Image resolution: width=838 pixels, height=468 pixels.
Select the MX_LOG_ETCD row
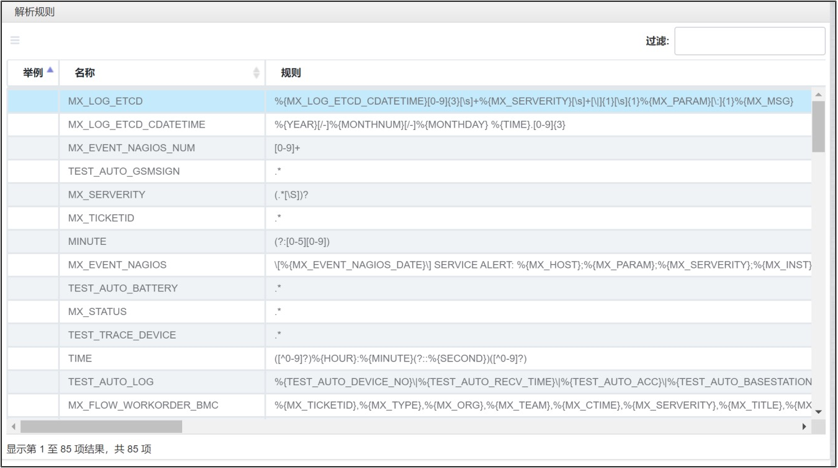click(105, 101)
